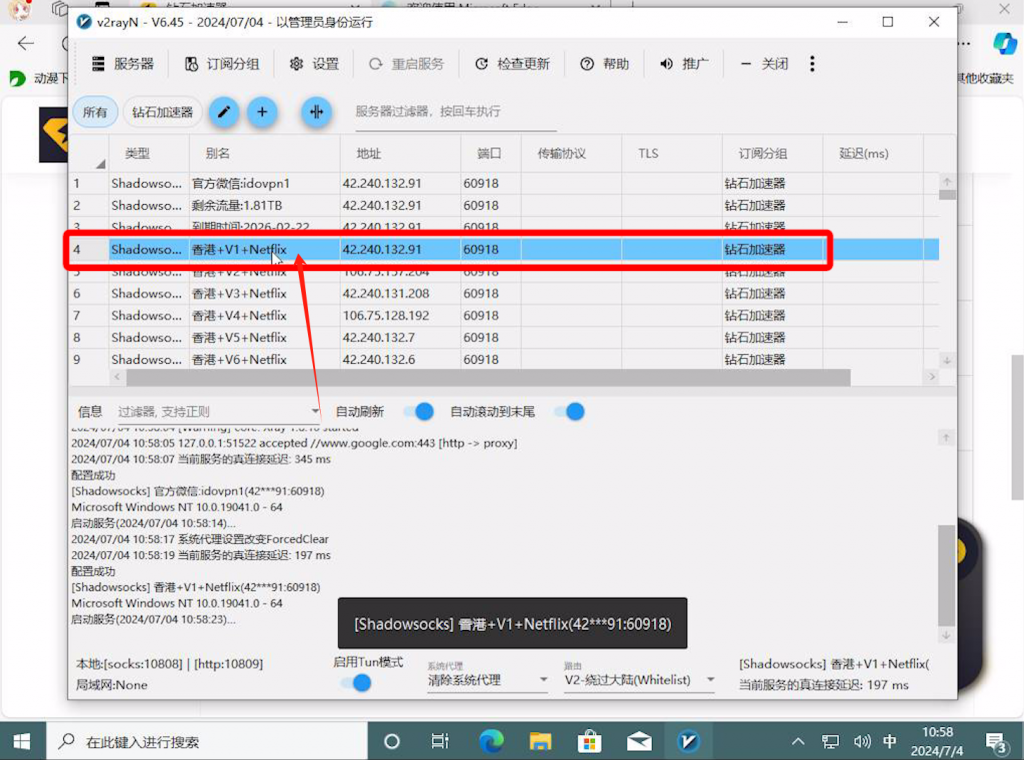Show hidden tray icons chevron
1024x760 pixels.
click(x=798, y=741)
